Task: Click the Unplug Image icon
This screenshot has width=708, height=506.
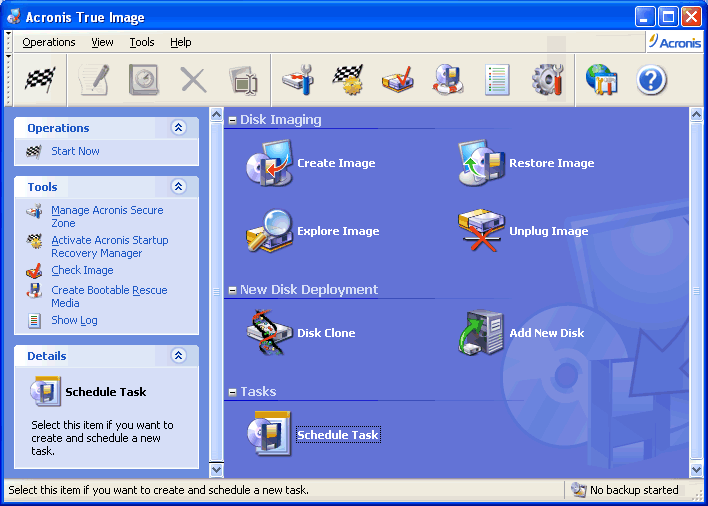Action: tap(481, 231)
